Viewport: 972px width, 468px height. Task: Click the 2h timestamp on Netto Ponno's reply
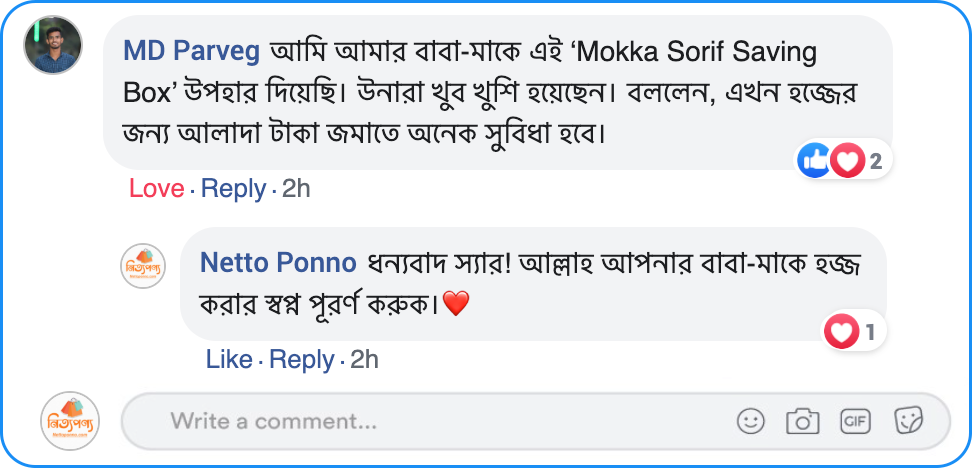(x=364, y=359)
